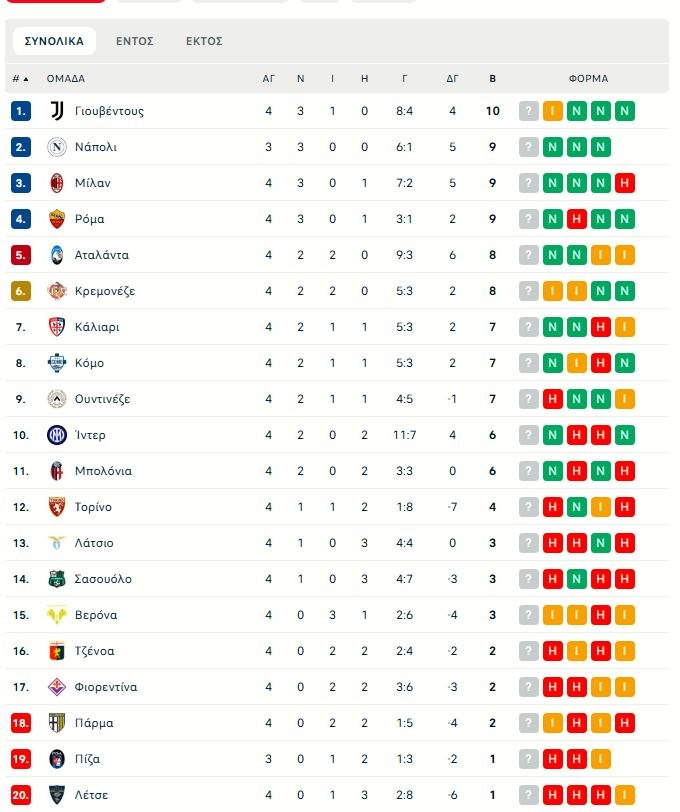This screenshot has height=812, width=680.
Task: Click the Roma club crest icon
Action: tap(57, 219)
